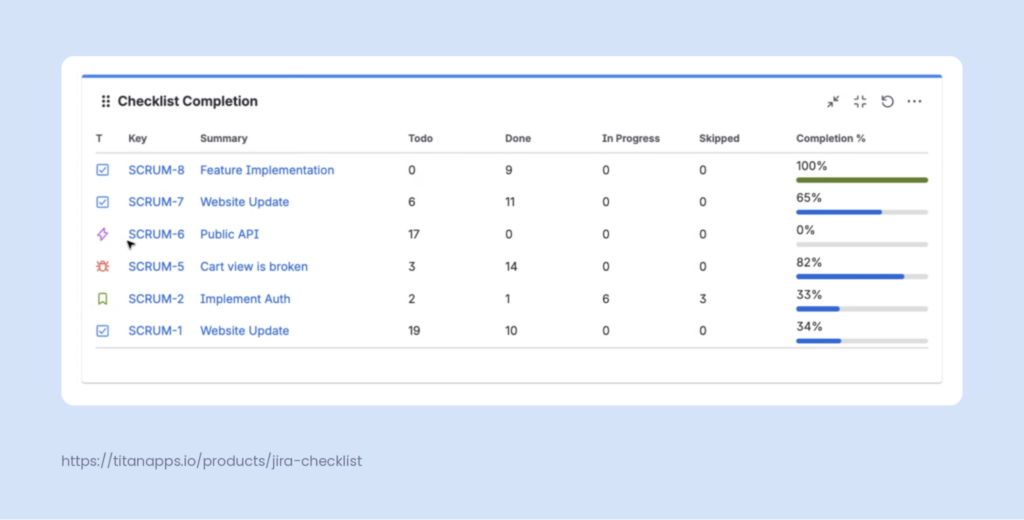Click the Done value 10 for SCRUM-1
The height and width of the screenshot is (520, 1024).
(x=511, y=331)
